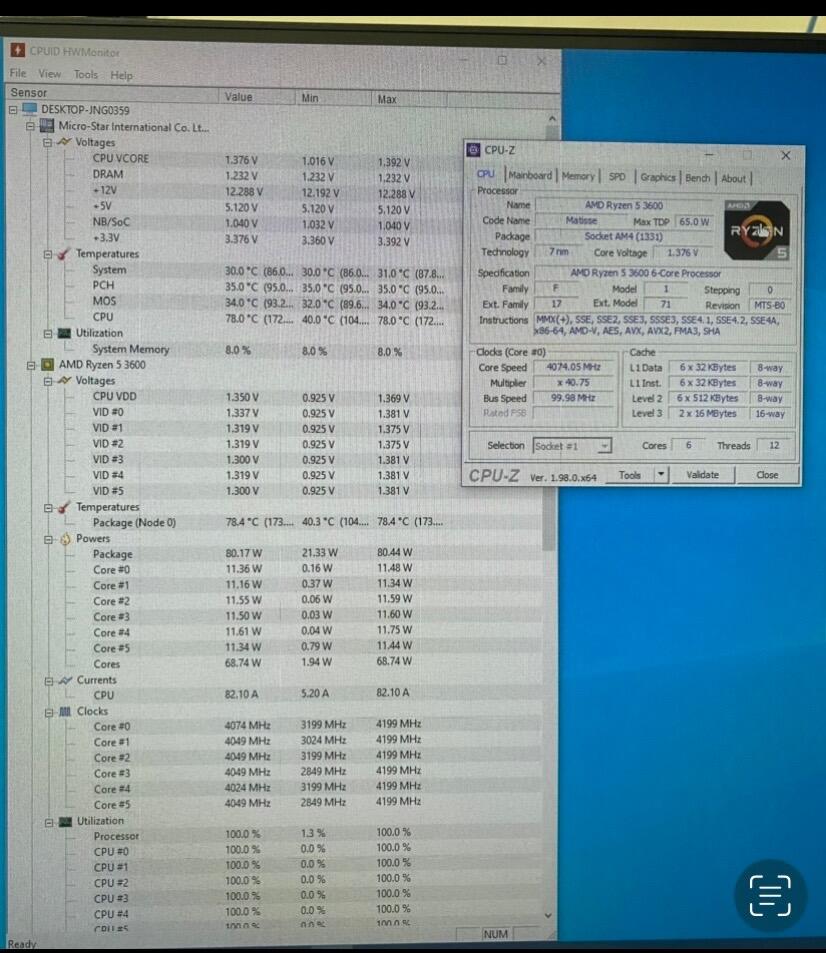Click the Tools button in CPU-Z
826x953 pixels.
tap(630, 475)
